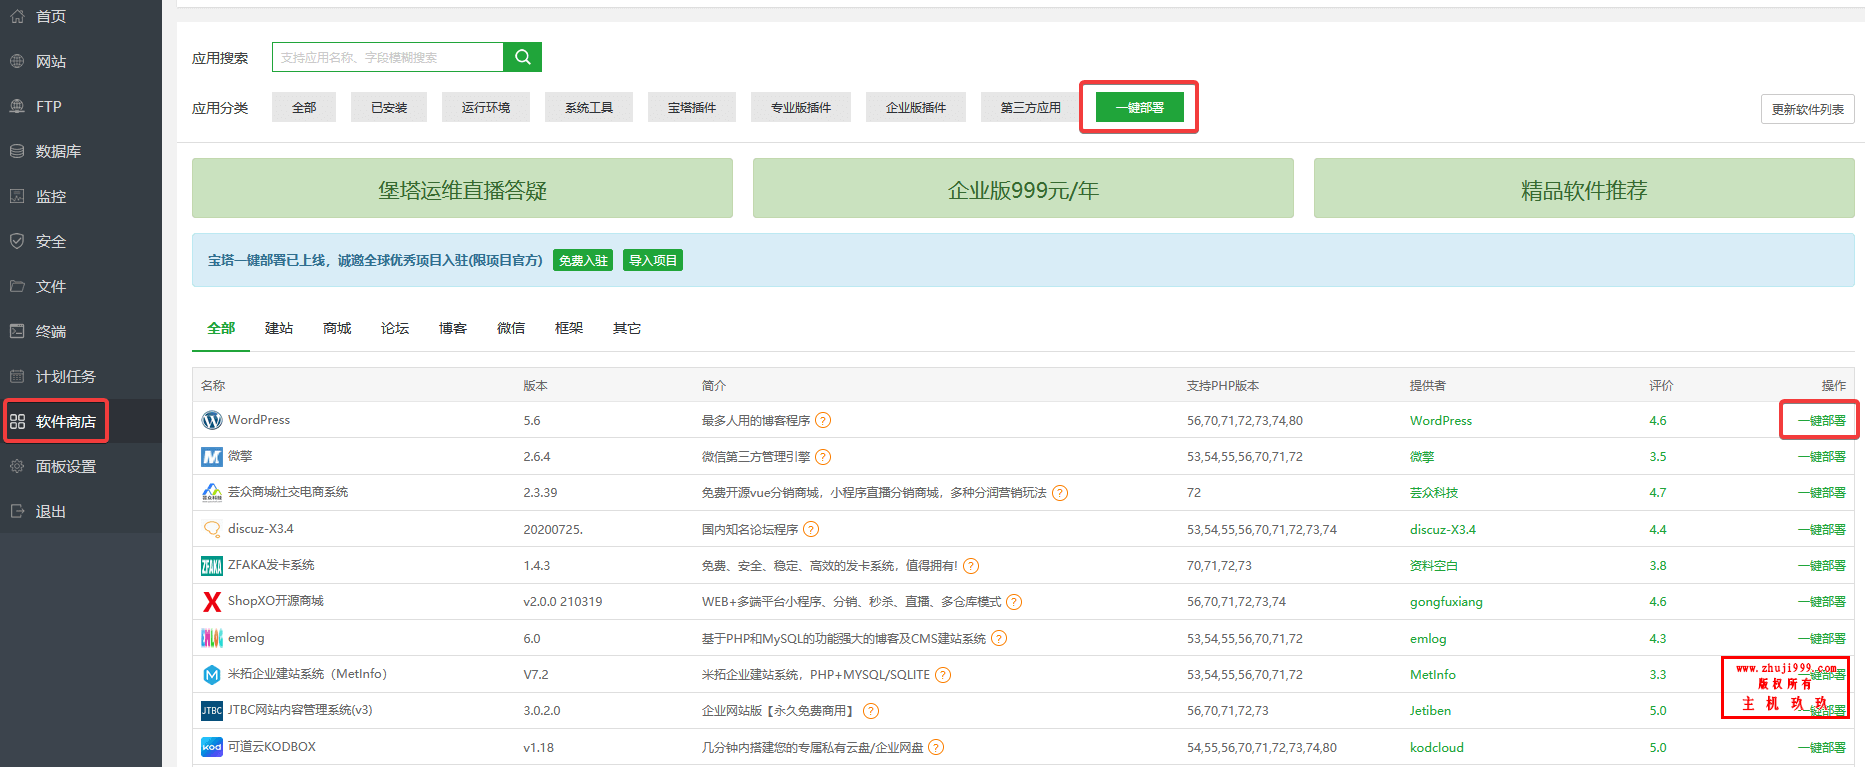Image resolution: width=1865 pixels, height=767 pixels.
Task: Switch to the 论坛 tab
Action: point(395,328)
